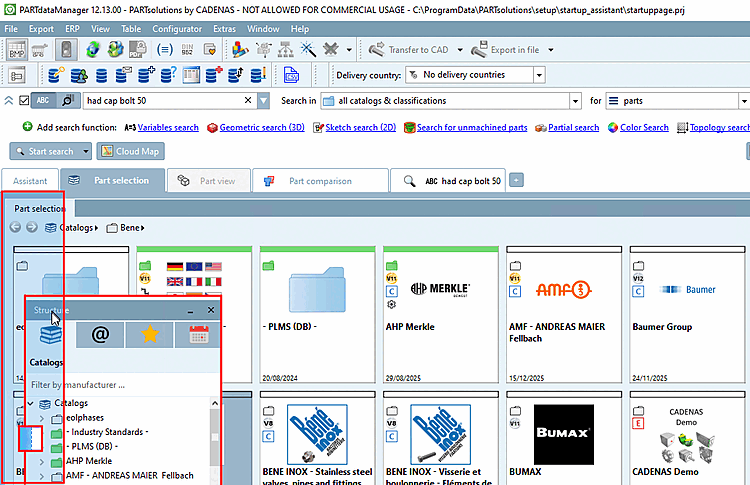Click the database with blue plus icon
Screen dimensions: 750x485
tap(146, 75)
